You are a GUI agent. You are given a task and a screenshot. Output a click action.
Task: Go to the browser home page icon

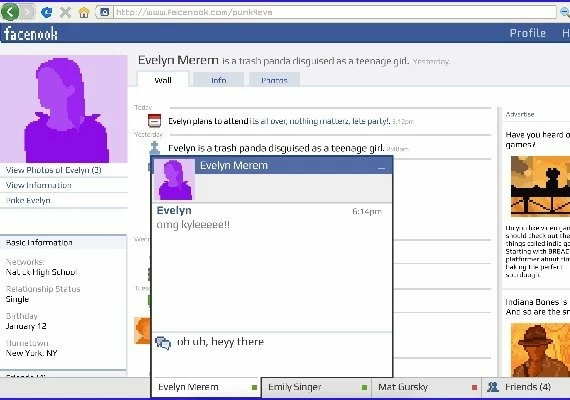click(84, 12)
